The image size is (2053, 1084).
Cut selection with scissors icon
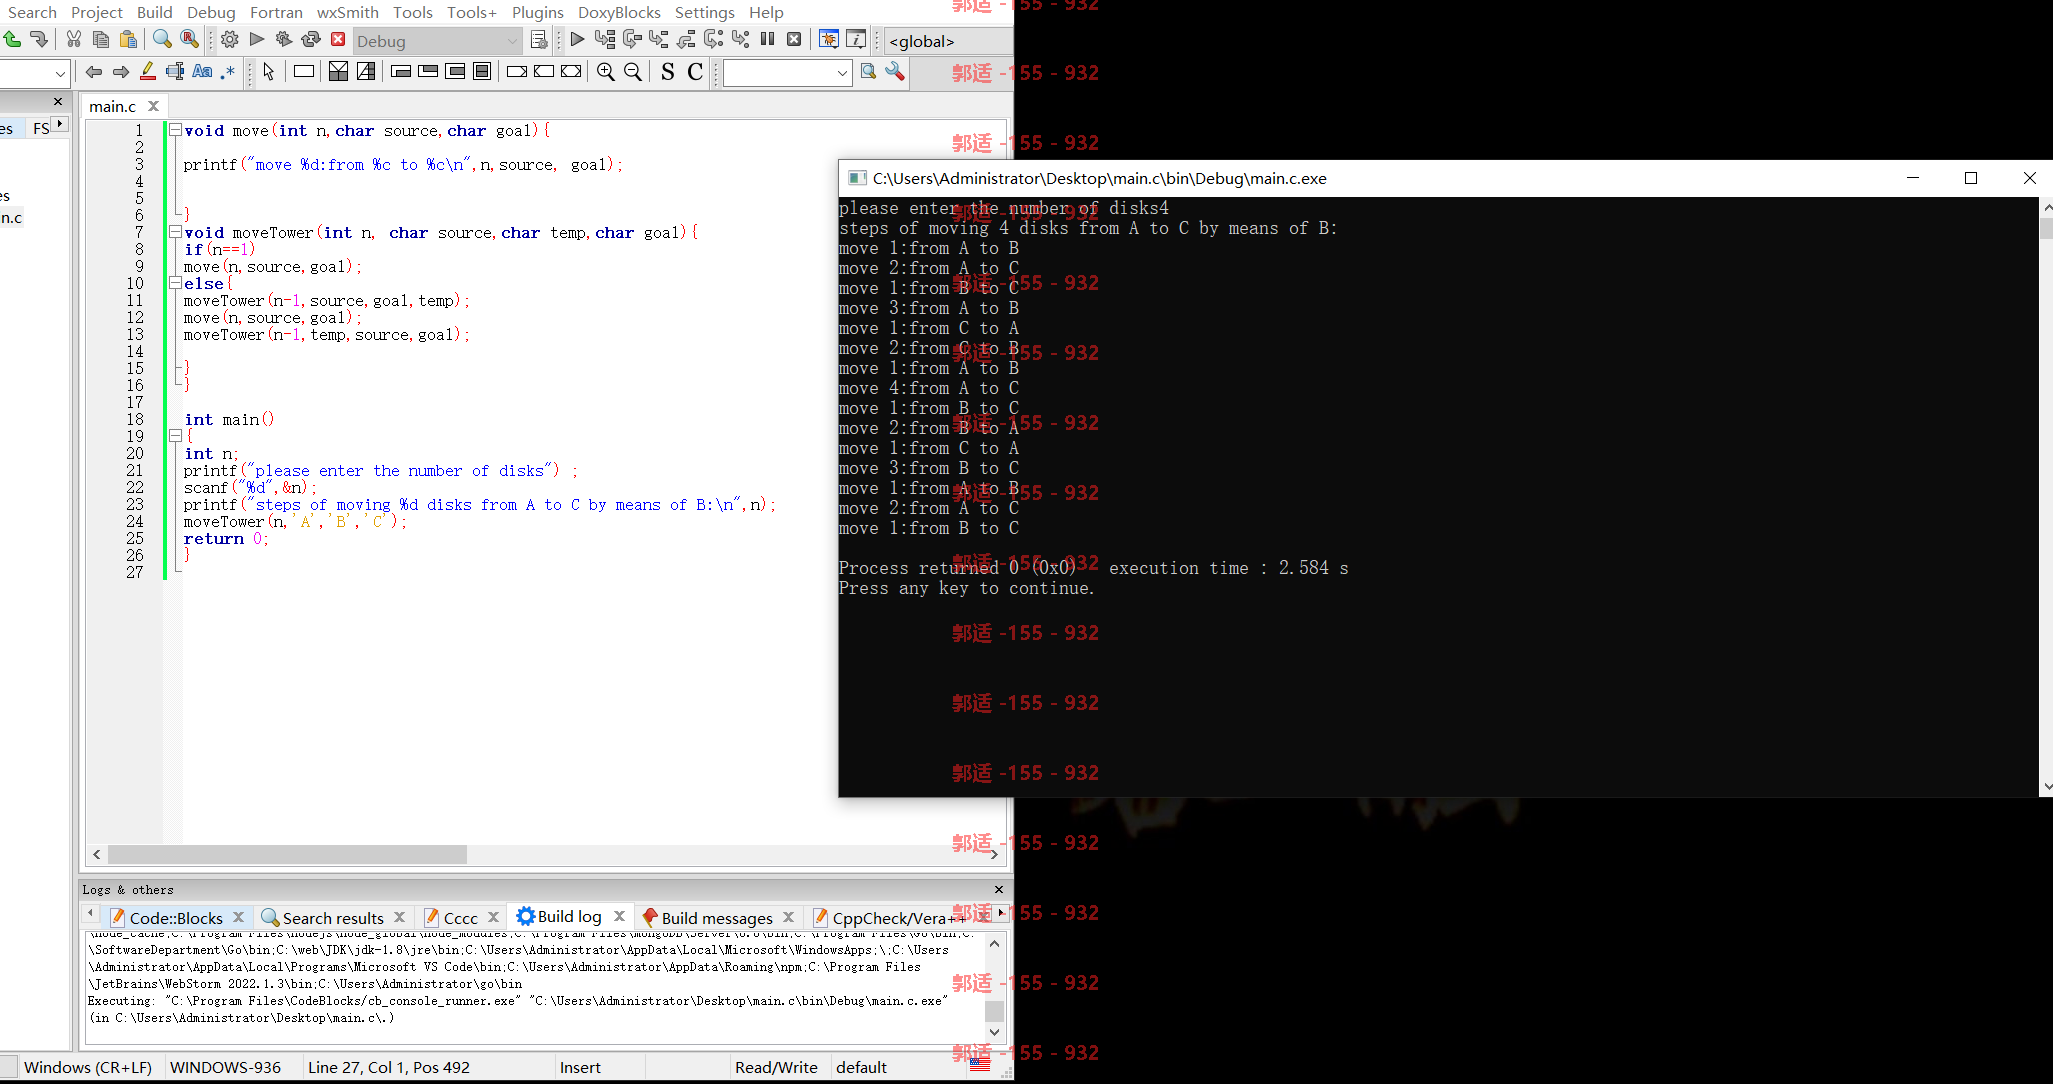coord(74,40)
